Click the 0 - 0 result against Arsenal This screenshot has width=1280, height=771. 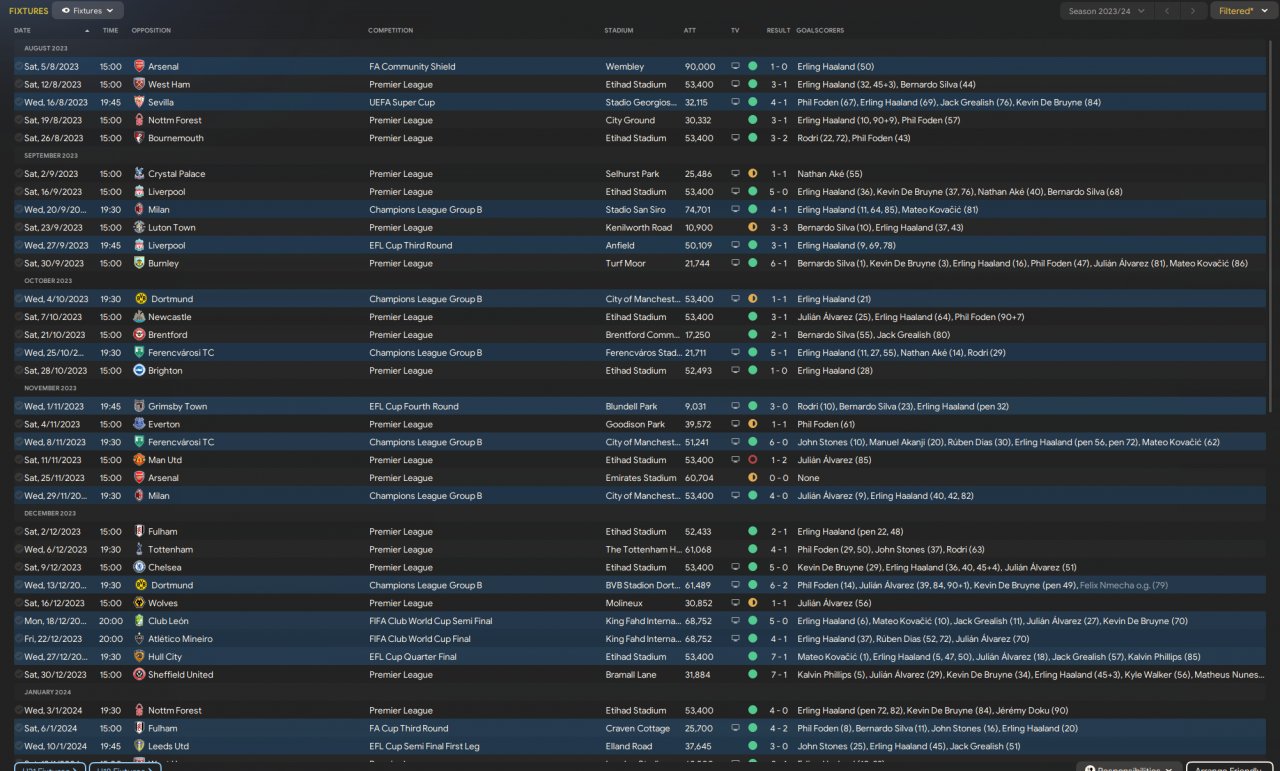(x=778, y=478)
